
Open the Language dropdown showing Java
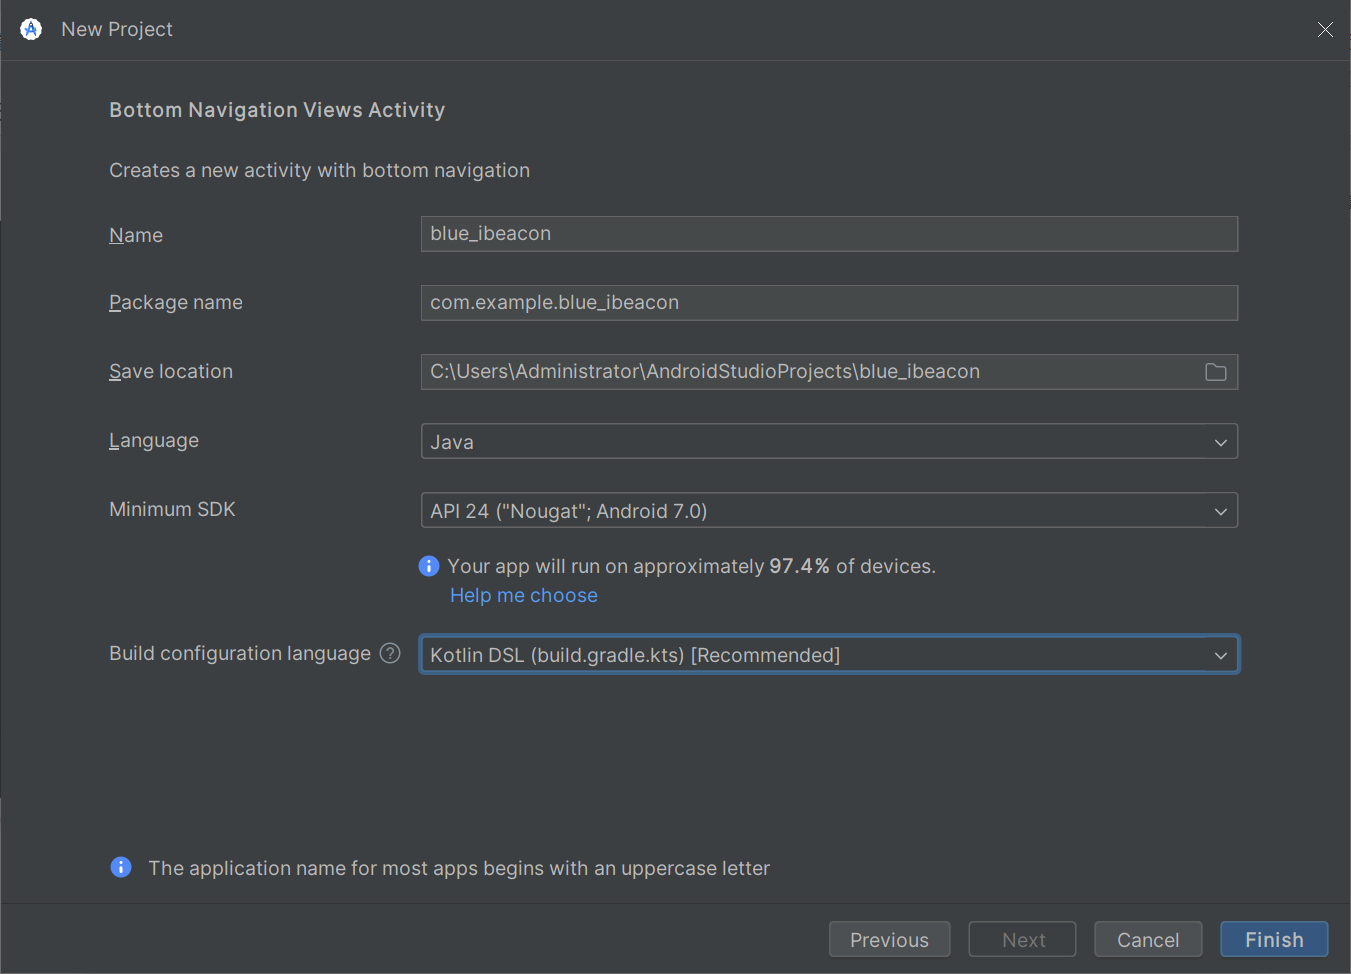click(x=829, y=441)
